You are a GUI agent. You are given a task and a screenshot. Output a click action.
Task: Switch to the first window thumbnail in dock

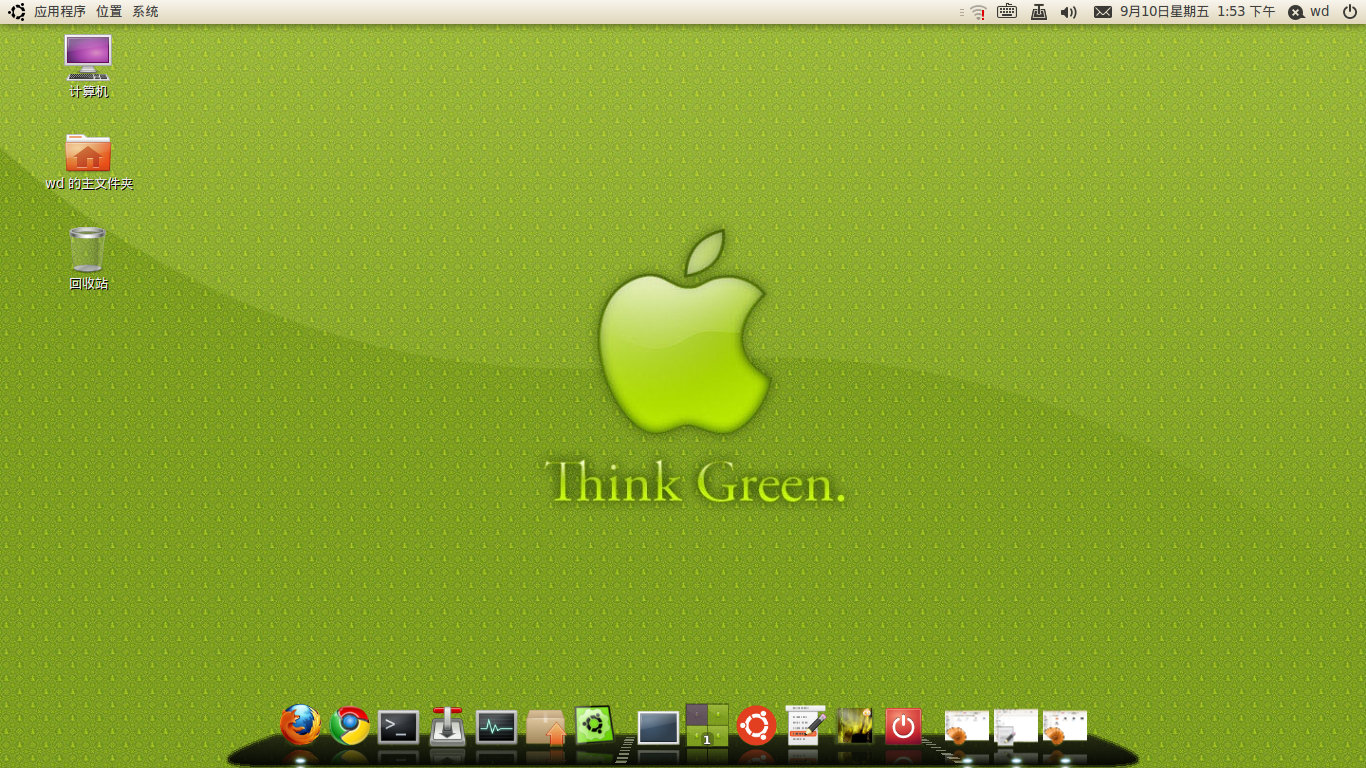(967, 727)
